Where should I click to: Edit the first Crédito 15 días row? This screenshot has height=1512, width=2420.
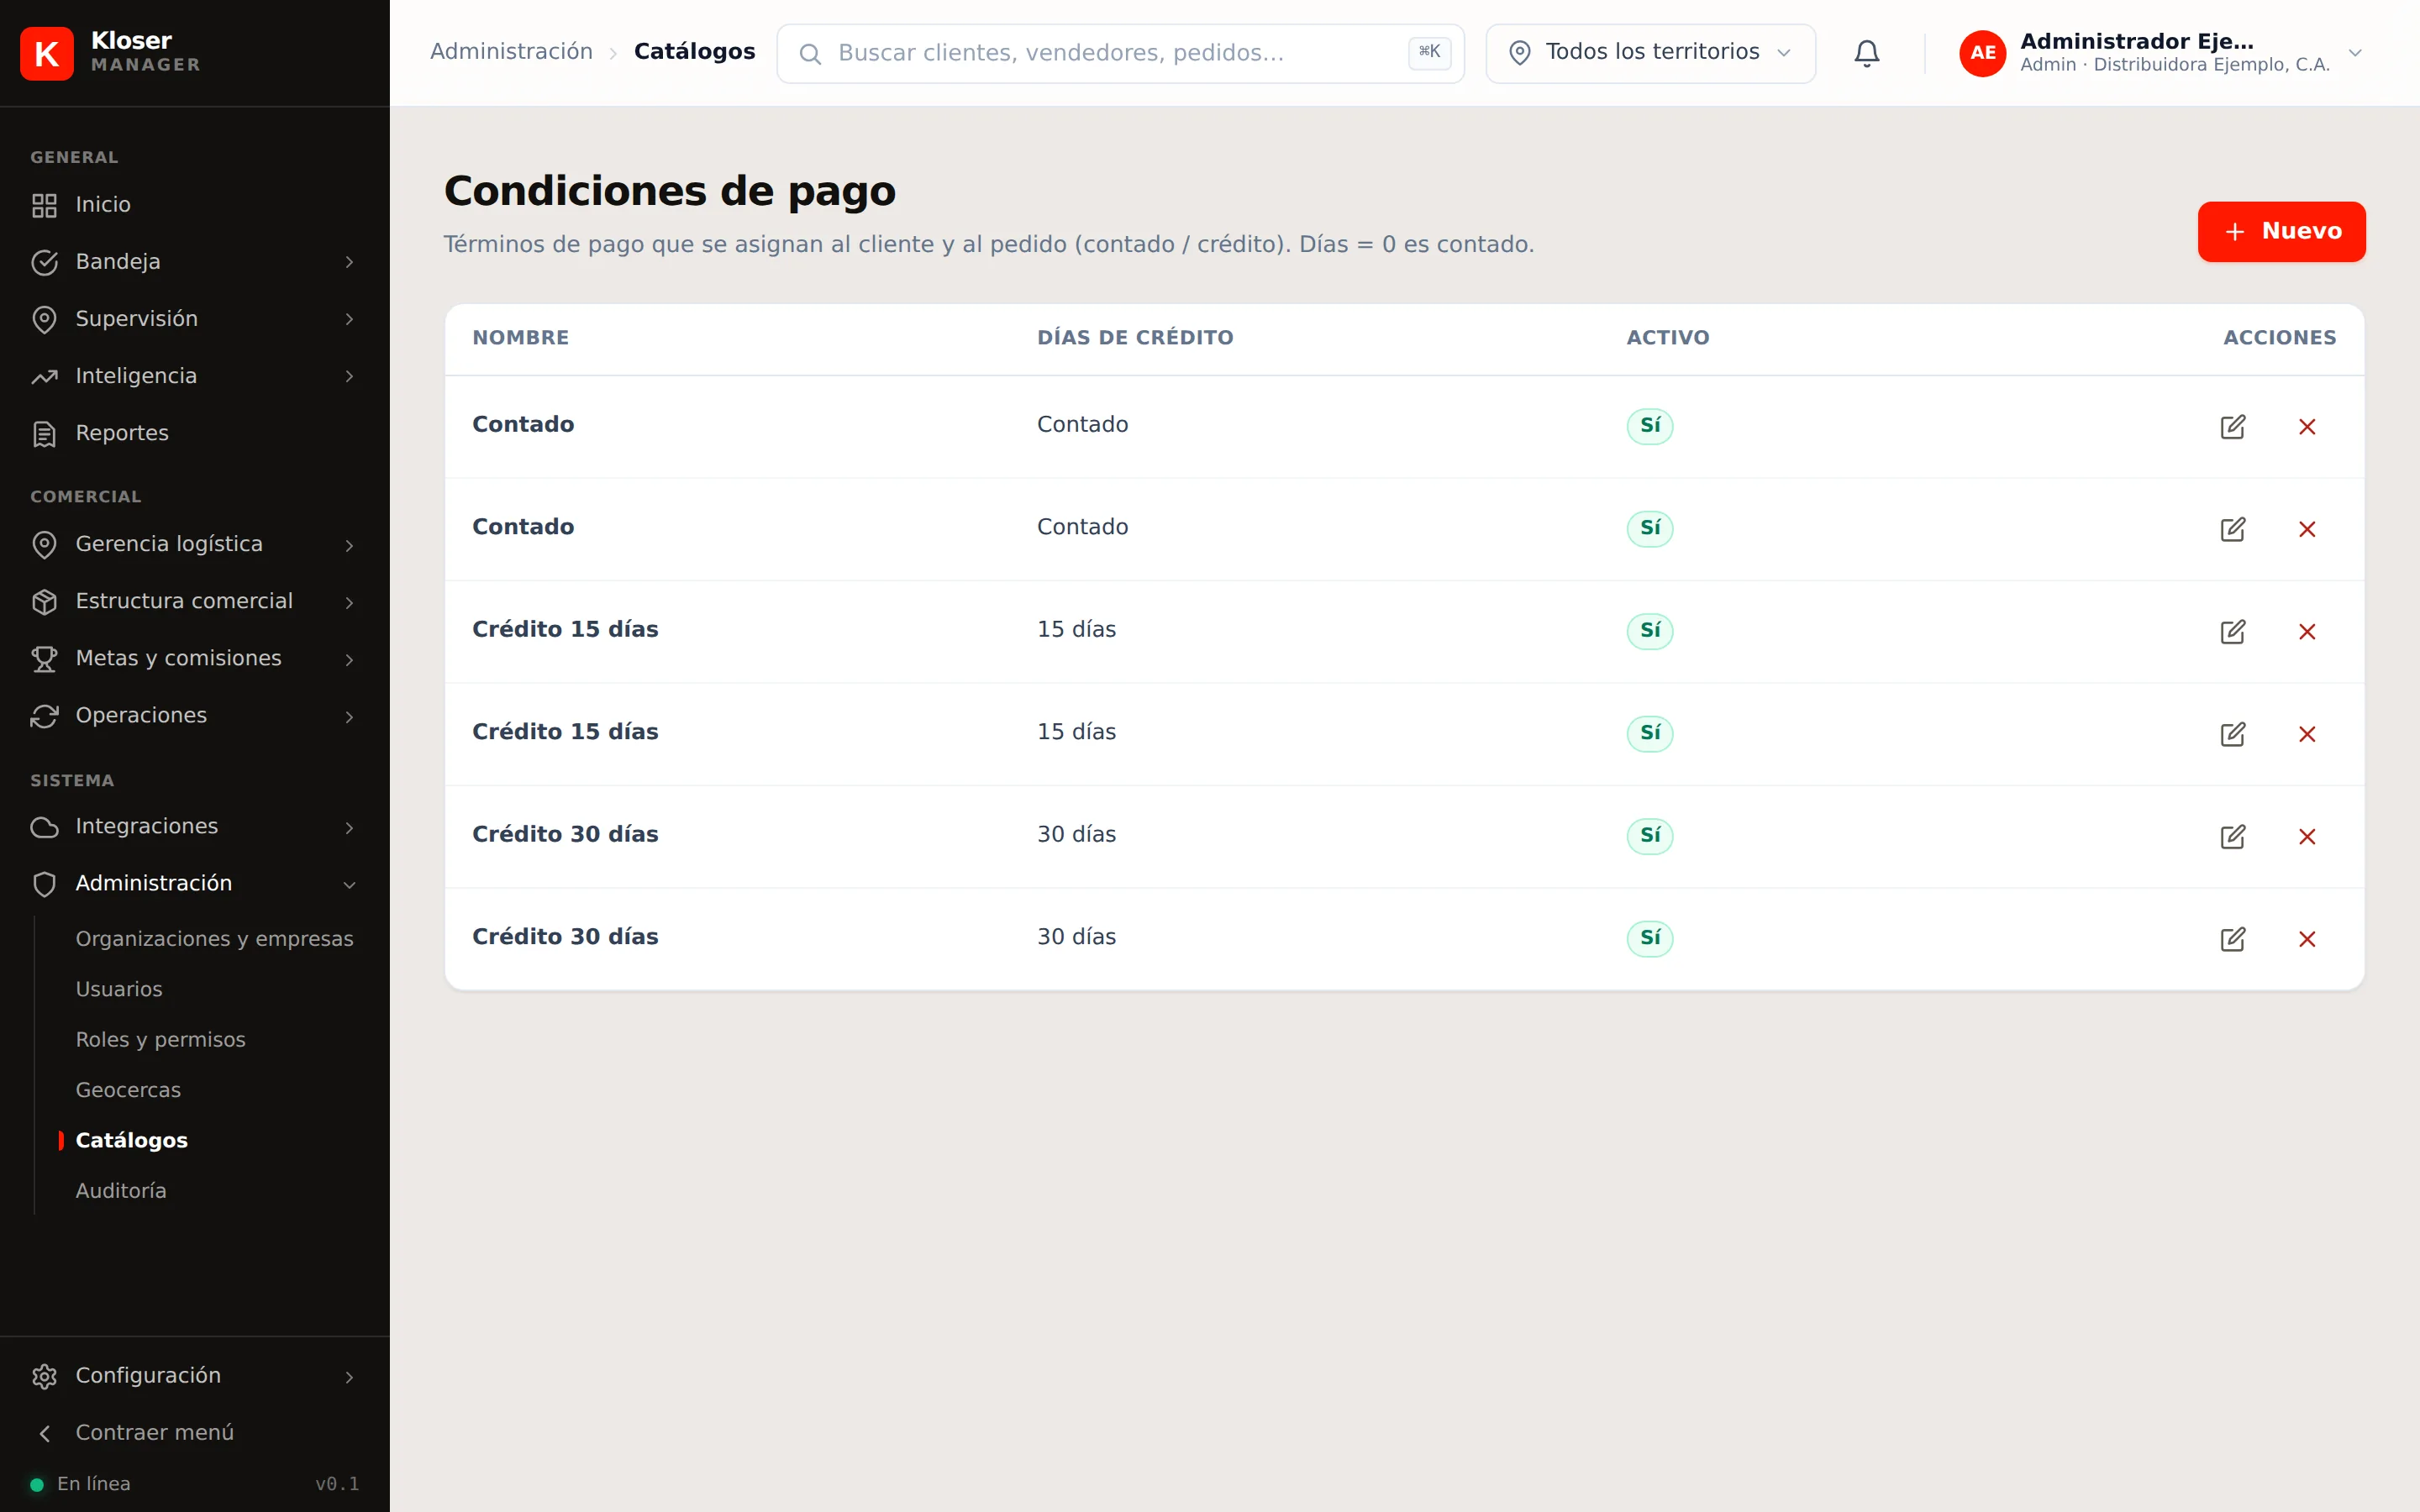pos(2232,632)
